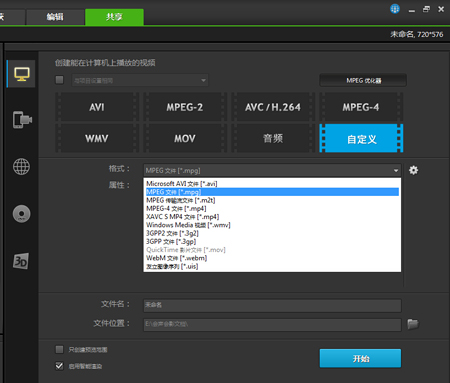
Task: Choose the 音频 audio tile
Action: pos(273,138)
